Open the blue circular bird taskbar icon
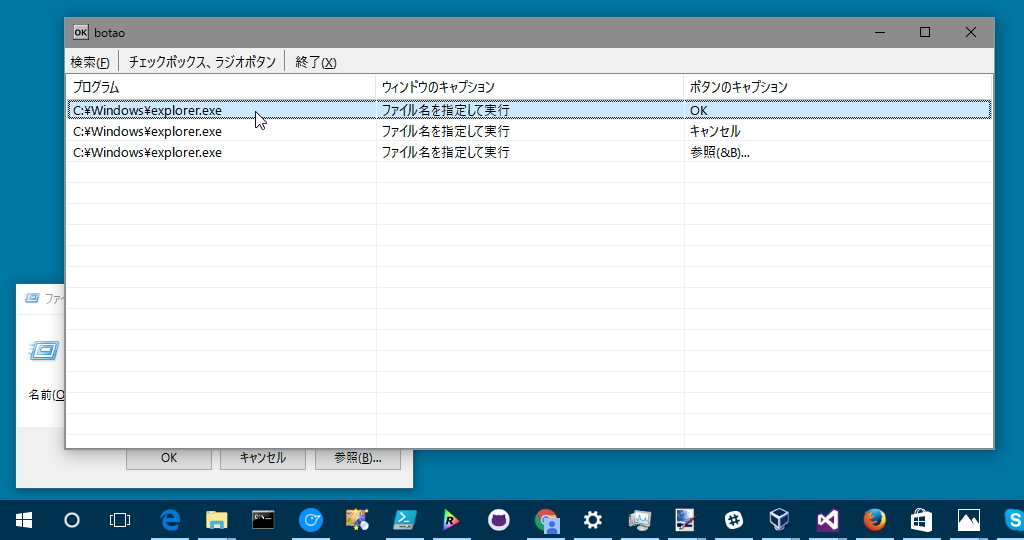1024x540 pixels. [310, 520]
